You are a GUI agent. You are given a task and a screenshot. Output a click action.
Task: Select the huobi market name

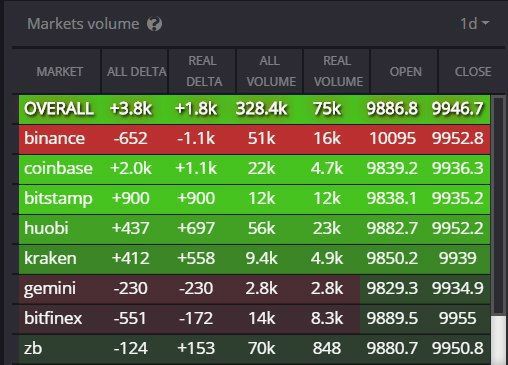click(46, 228)
